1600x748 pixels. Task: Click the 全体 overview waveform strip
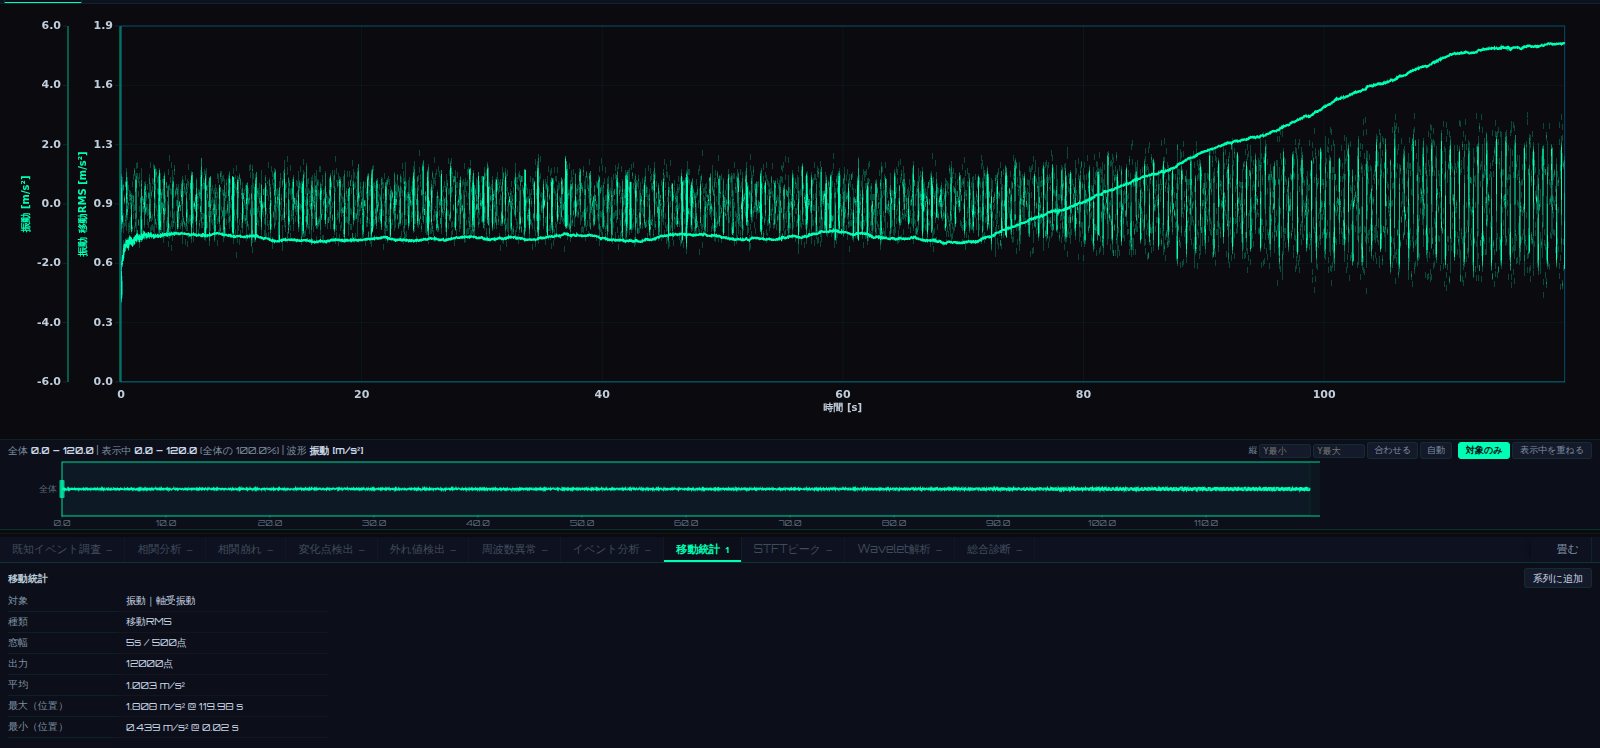(x=690, y=489)
